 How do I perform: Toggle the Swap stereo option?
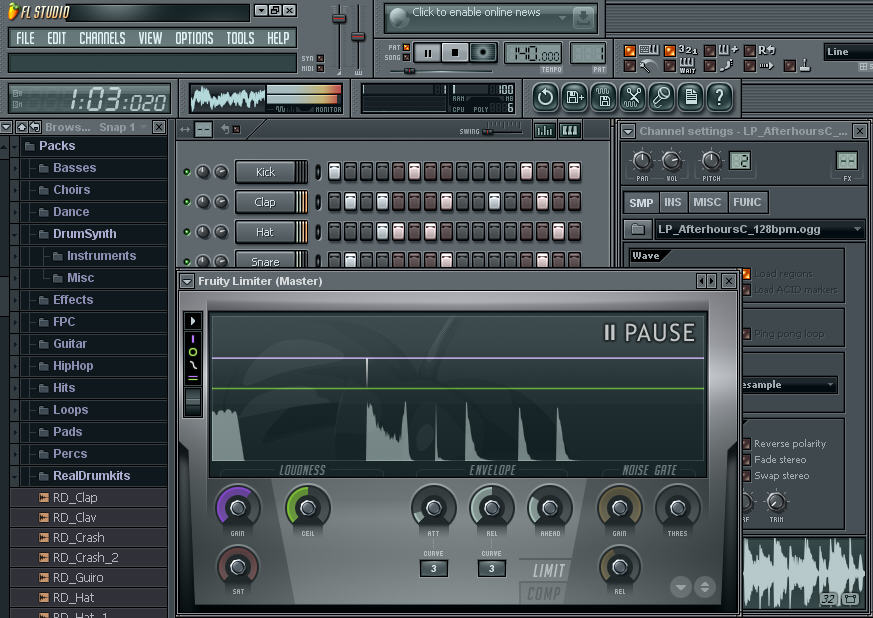click(746, 476)
